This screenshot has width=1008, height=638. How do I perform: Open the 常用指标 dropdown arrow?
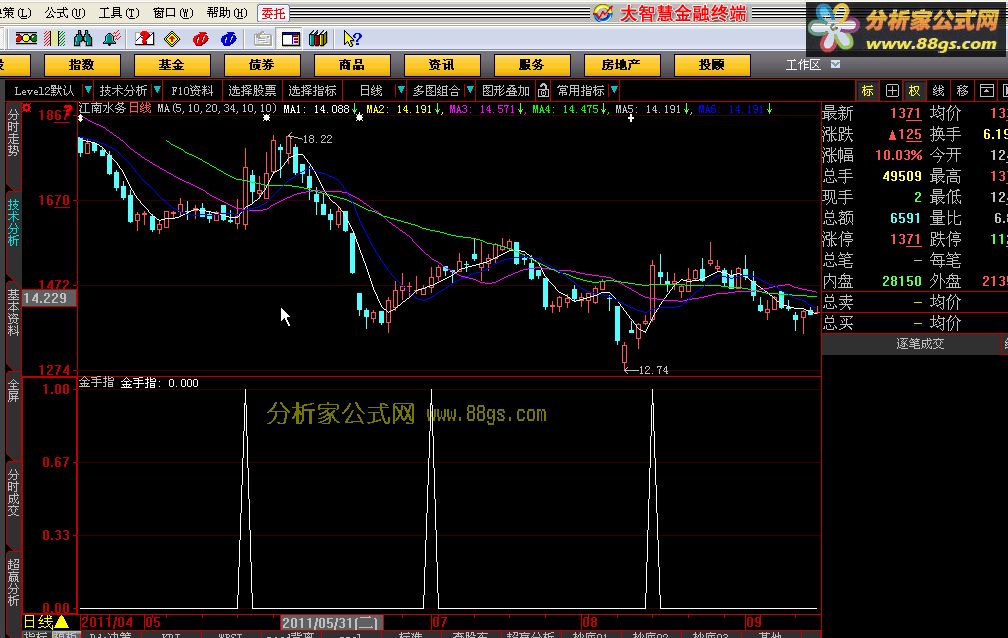pos(614,90)
